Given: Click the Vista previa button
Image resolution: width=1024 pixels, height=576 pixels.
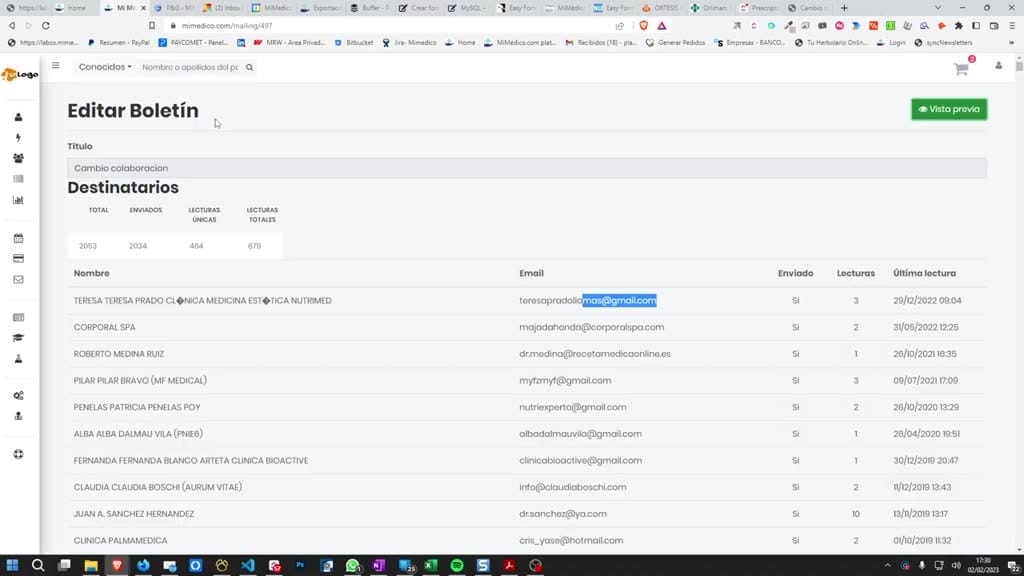Looking at the screenshot, I should [x=949, y=109].
